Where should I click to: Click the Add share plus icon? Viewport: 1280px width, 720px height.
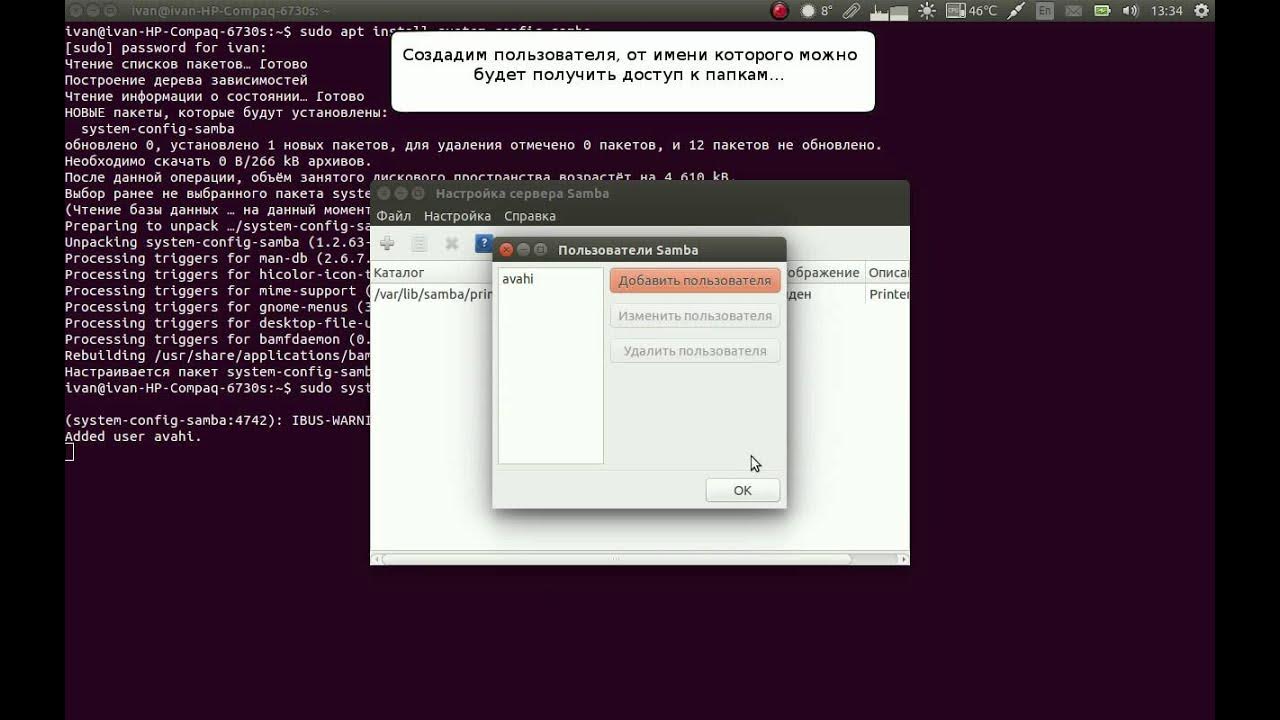click(387, 243)
